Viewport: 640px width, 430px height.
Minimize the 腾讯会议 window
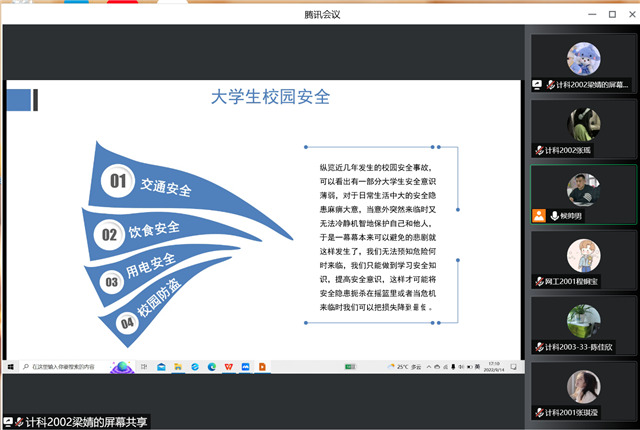coord(592,14)
